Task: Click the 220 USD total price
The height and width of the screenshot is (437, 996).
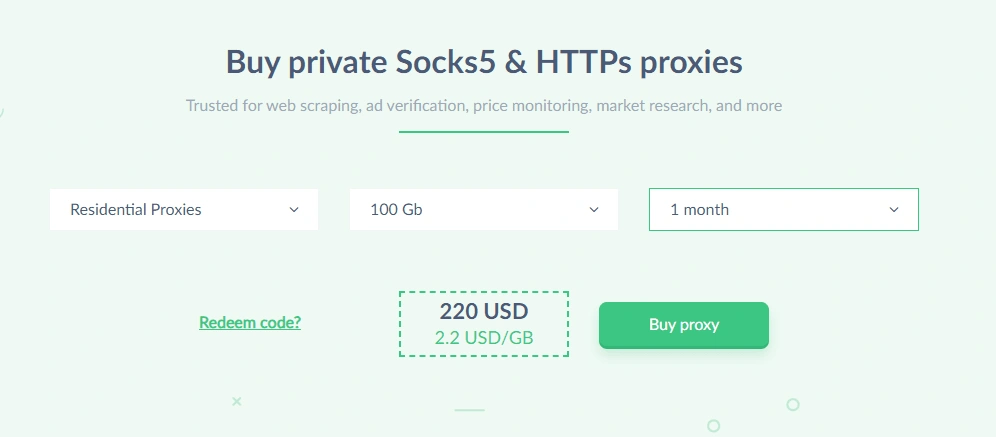Action: pyautogui.click(x=484, y=311)
